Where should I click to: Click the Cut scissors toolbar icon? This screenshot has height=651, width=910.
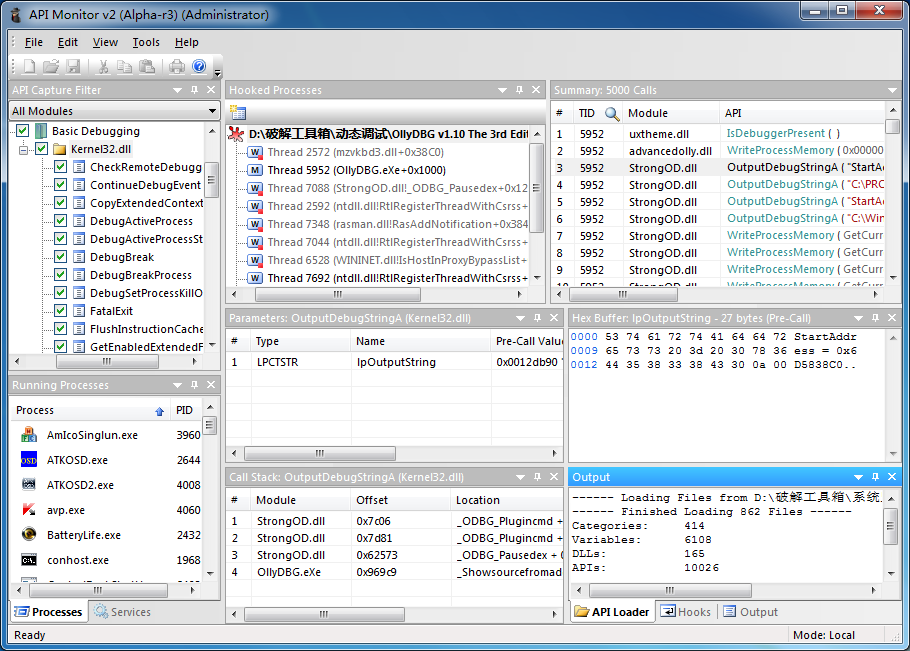(x=103, y=67)
